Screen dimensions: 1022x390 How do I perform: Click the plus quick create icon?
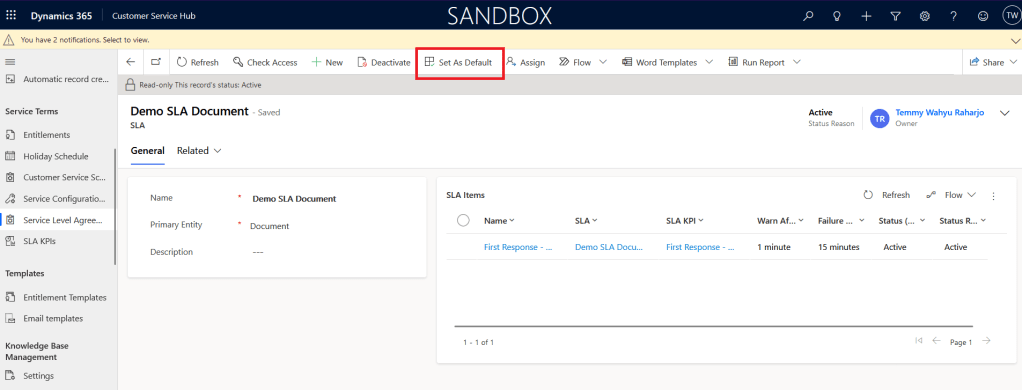point(866,16)
